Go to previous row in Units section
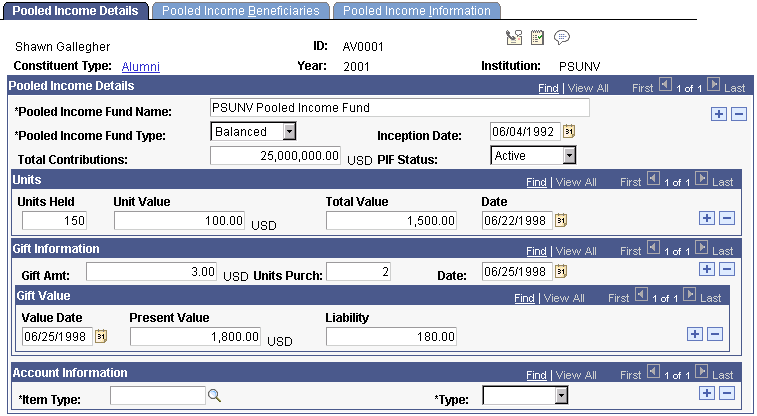This screenshot has height=416, width=757. 654,179
